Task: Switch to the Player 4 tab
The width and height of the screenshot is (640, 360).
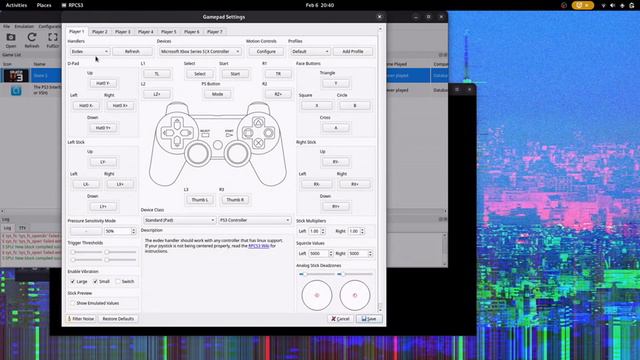Action: pyautogui.click(x=145, y=32)
